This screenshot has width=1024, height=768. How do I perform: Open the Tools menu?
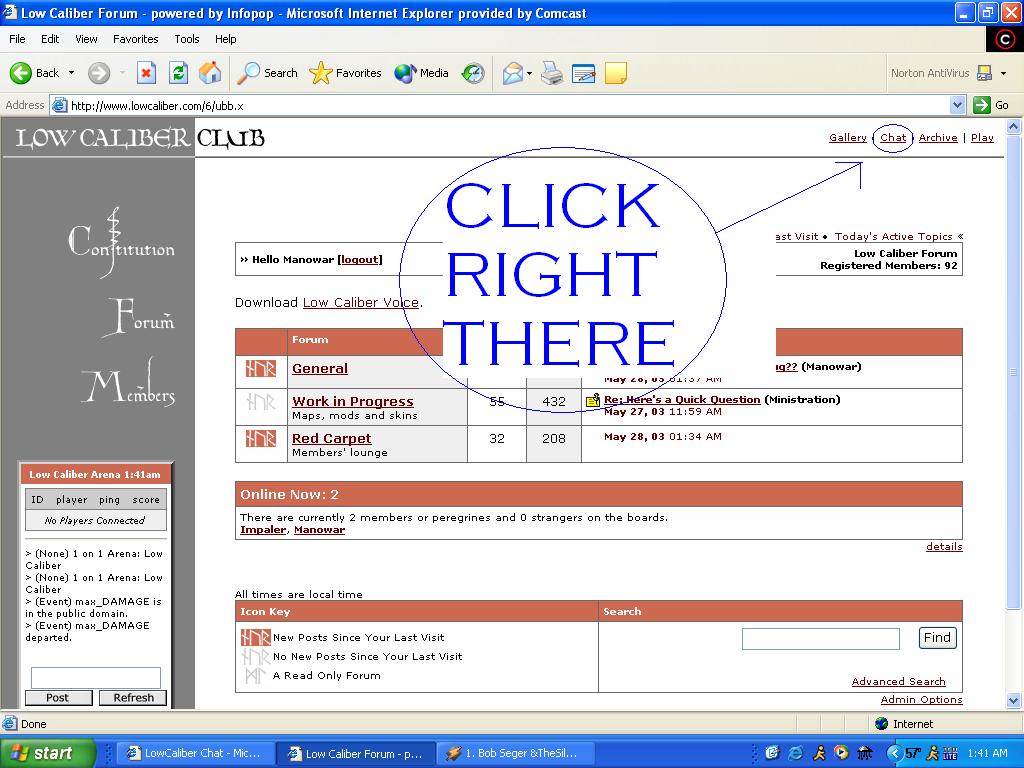tap(187, 39)
